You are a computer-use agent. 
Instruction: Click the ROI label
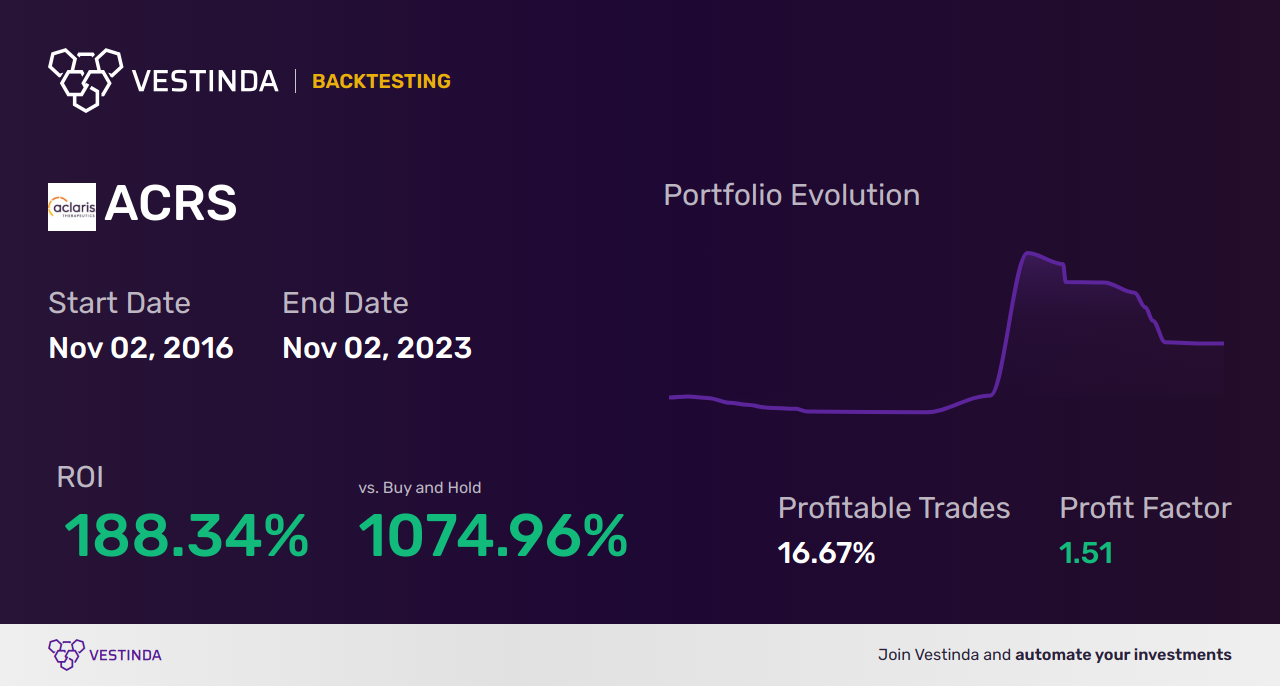coord(80,477)
